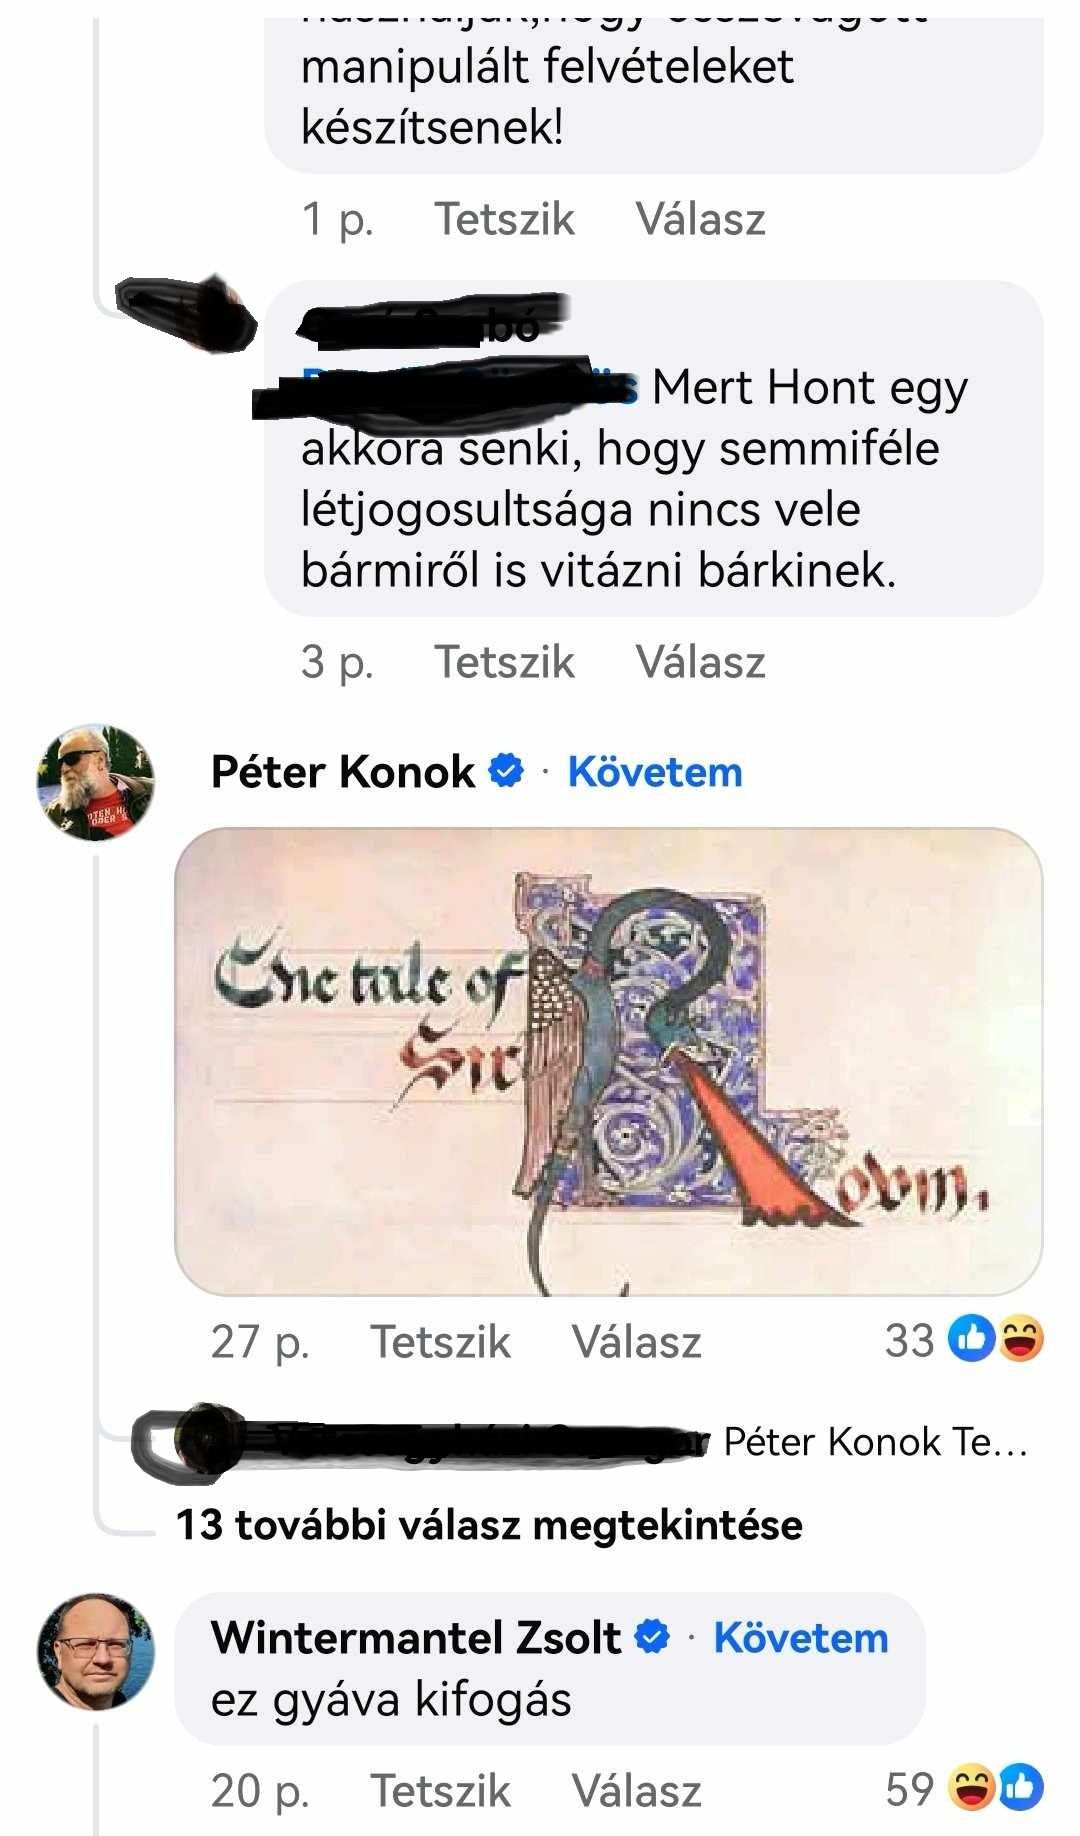This screenshot has width=1080, height=1836.
Task: View laughing reaction on Wintermantel's comment
Action: click(x=972, y=1789)
